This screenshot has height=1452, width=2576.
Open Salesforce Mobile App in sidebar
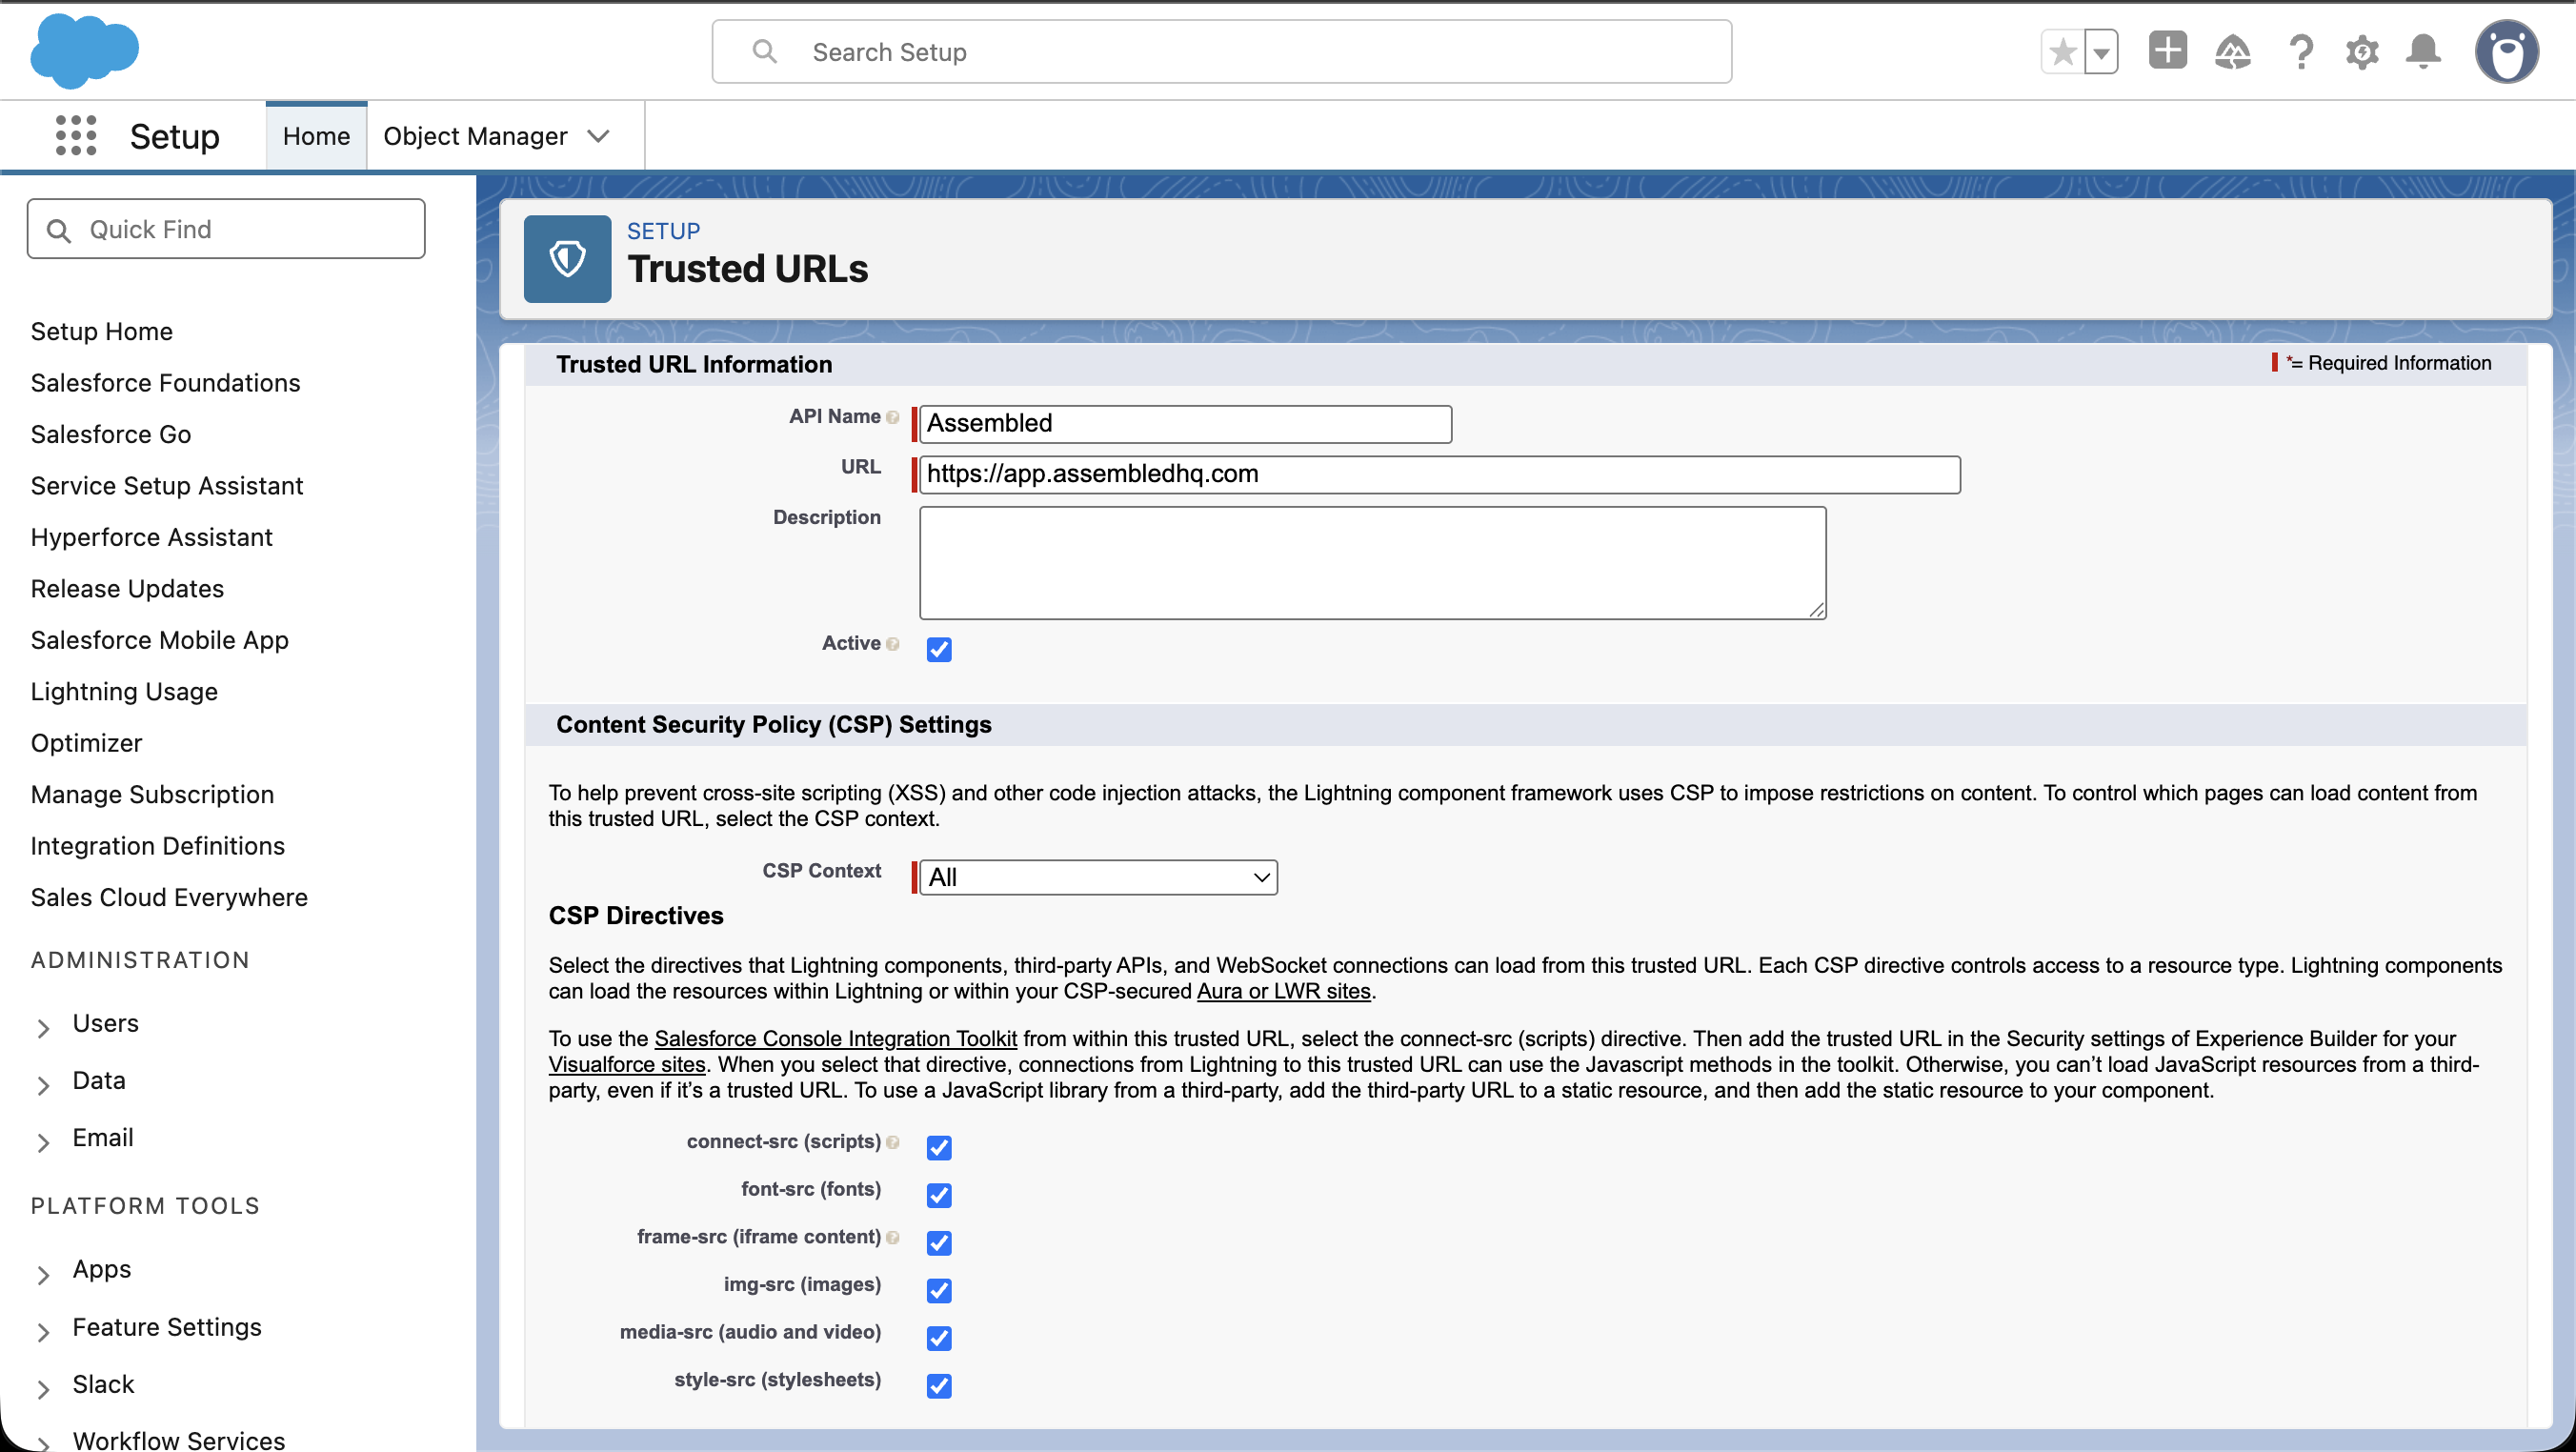[160, 640]
